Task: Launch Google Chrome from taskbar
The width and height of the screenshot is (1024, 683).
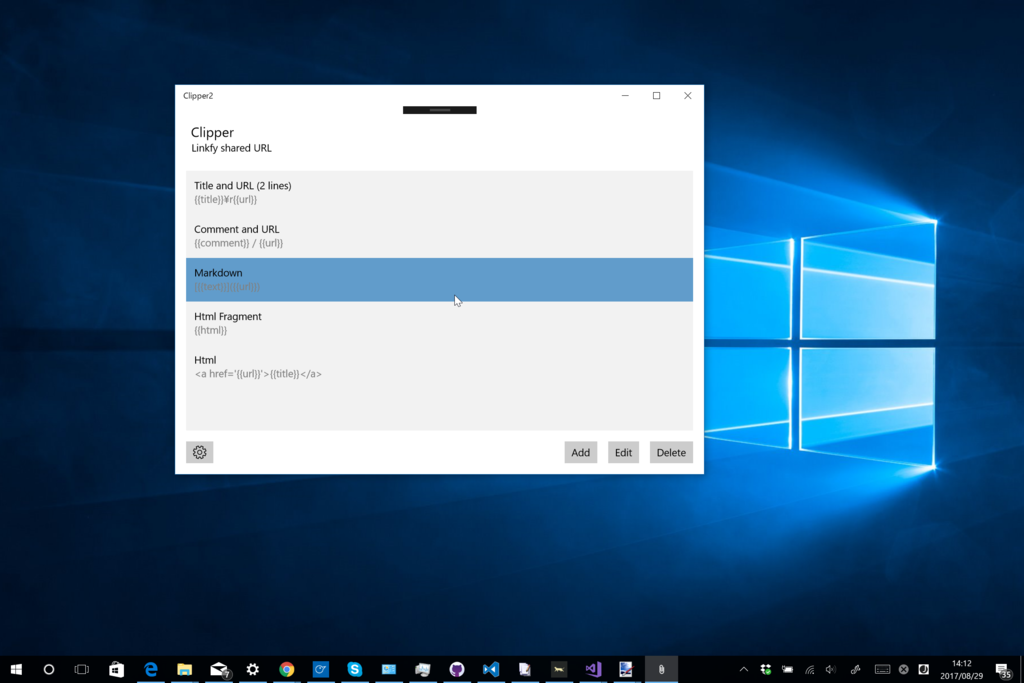Action: (287, 669)
